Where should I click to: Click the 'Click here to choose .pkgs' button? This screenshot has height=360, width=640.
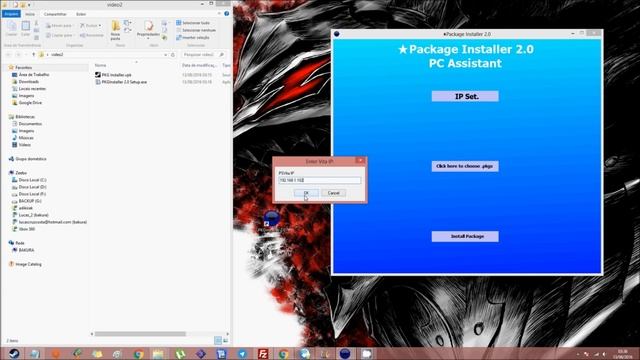pos(465,166)
